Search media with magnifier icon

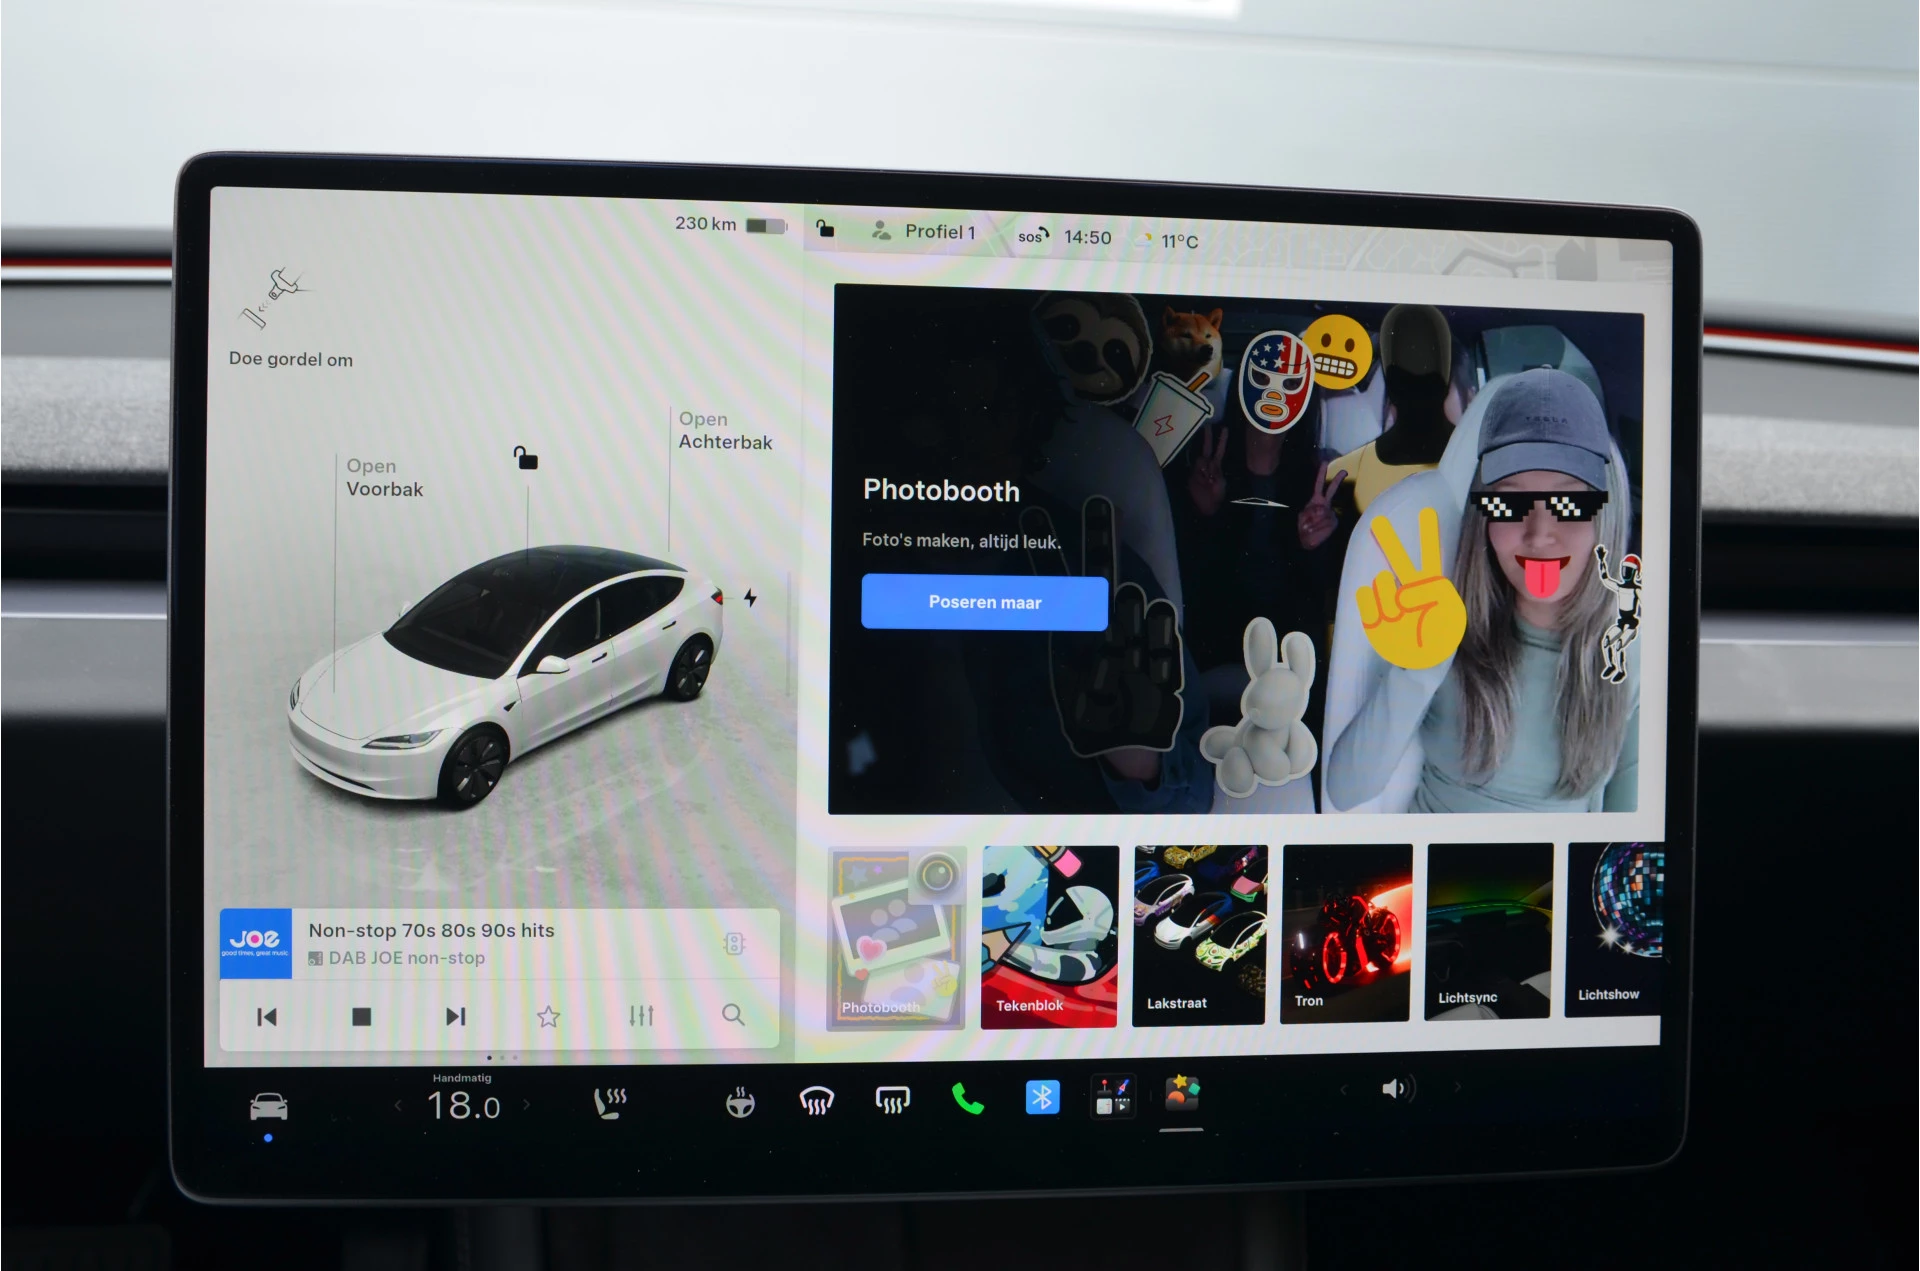click(733, 1014)
